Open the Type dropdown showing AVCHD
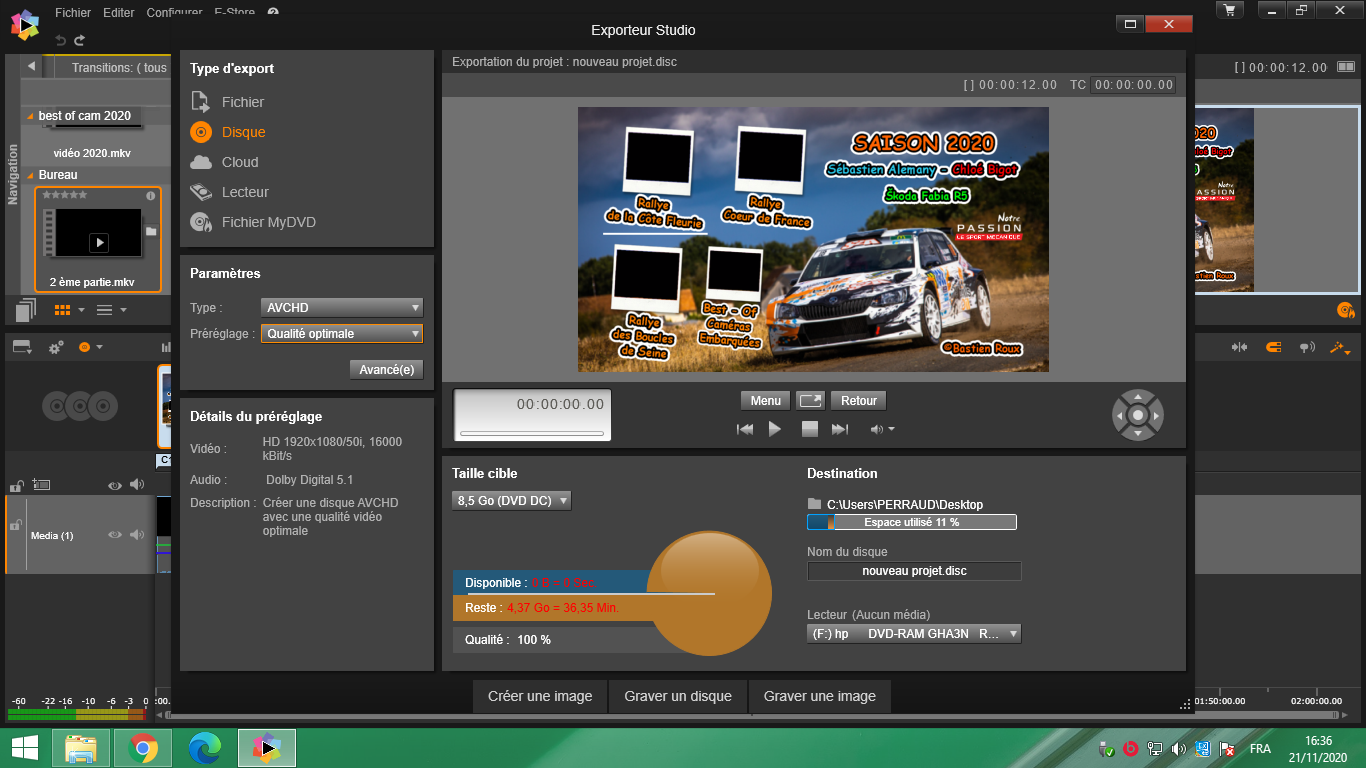 [x=342, y=308]
